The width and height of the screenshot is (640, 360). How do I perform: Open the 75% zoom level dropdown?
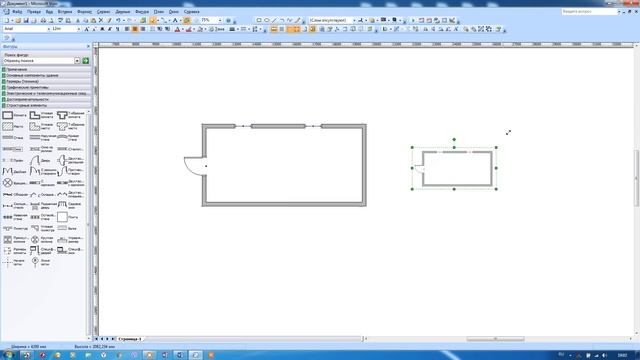coord(220,20)
